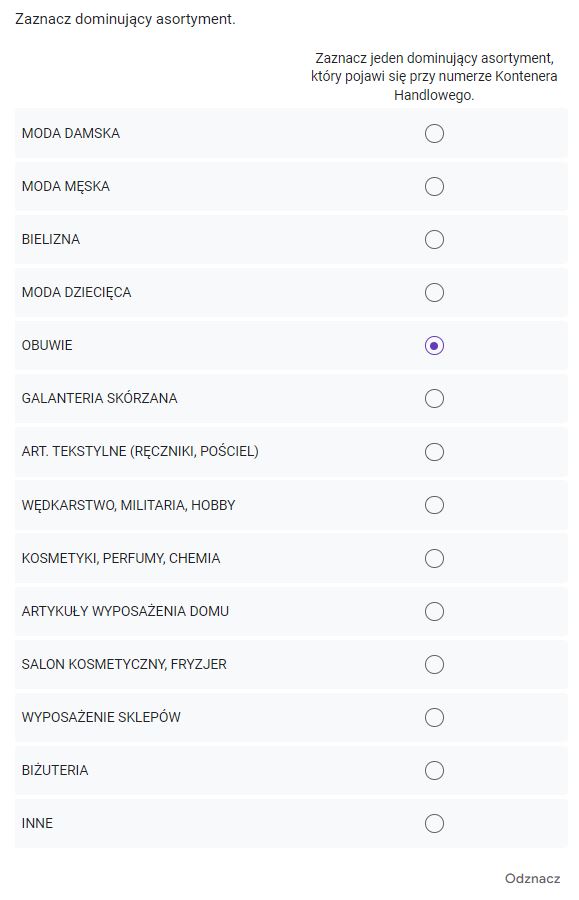This screenshot has height=900, width=579.
Task: Choose the MODA DZIECIĘCA radio option
Action: (x=434, y=292)
